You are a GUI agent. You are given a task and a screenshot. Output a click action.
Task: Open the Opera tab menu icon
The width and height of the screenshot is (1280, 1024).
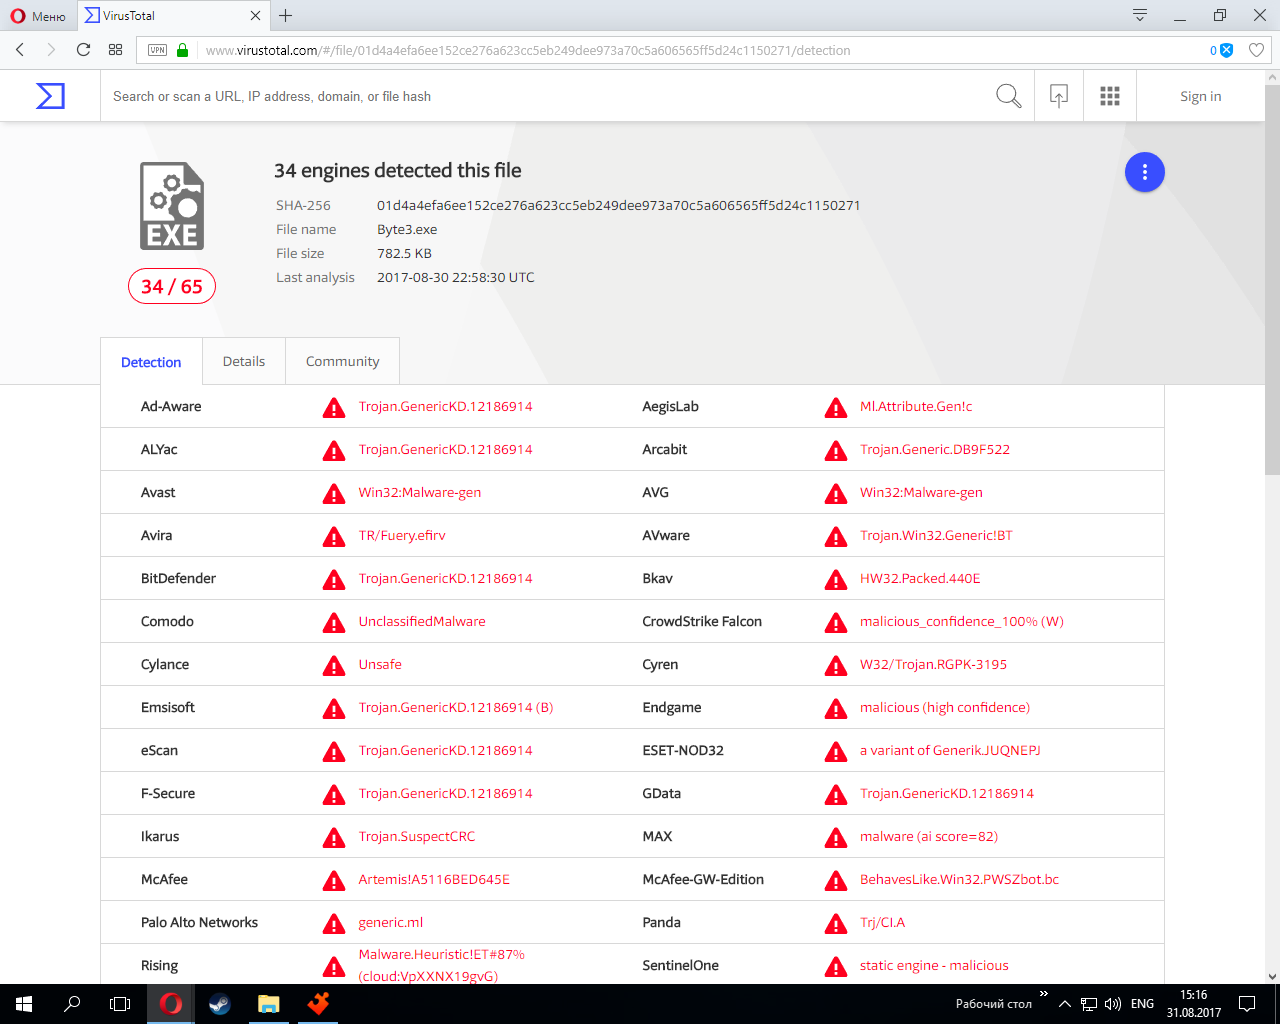click(x=1139, y=16)
